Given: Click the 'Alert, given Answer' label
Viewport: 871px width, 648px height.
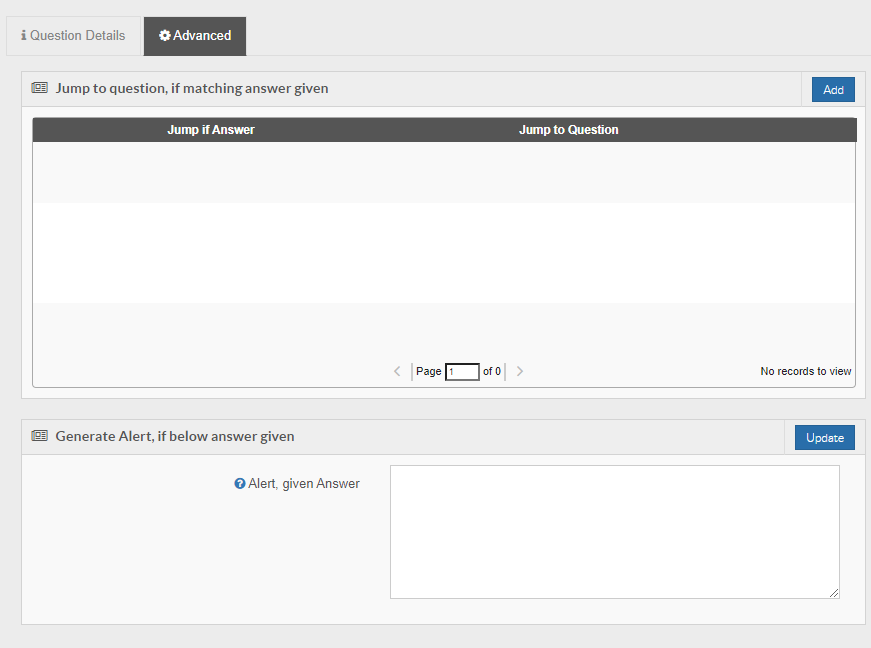Looking at the screenshot, I should [x=304, y=484].
